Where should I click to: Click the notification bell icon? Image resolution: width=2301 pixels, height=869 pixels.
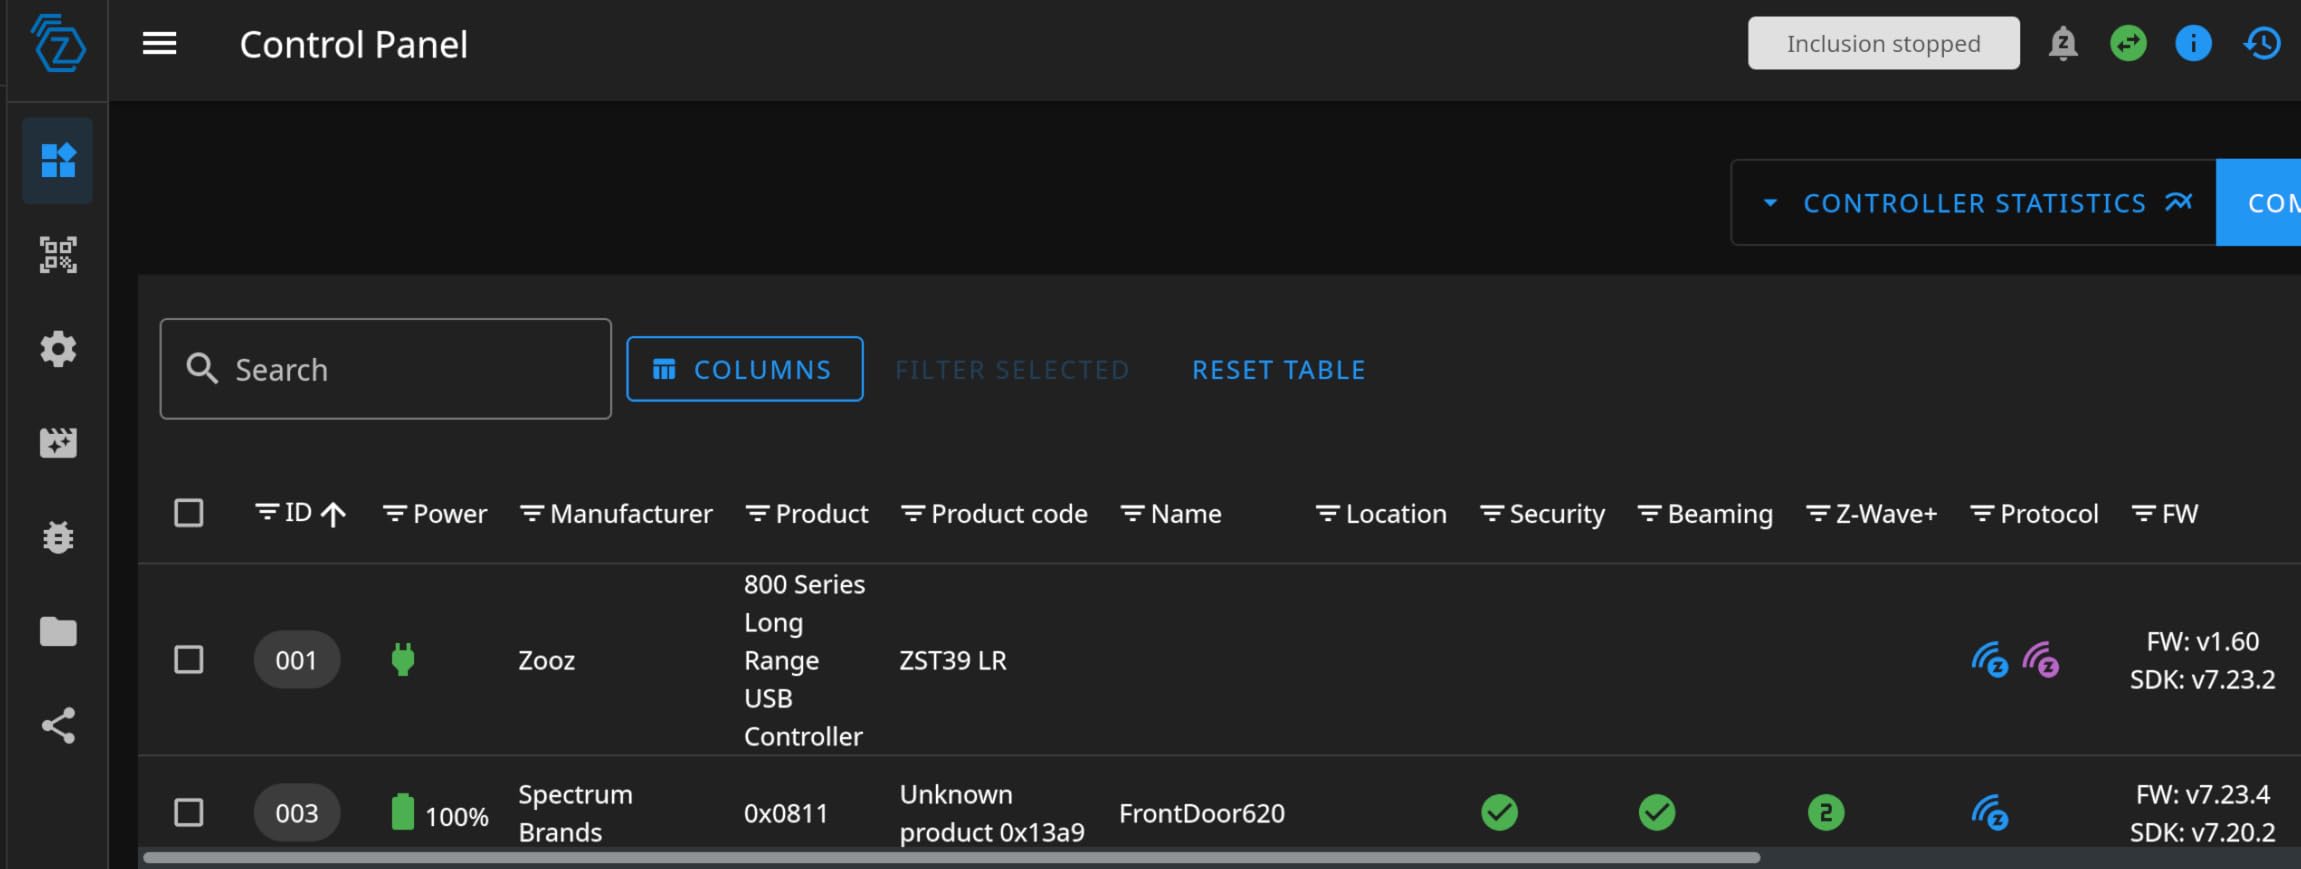(x=2062, y=44)
